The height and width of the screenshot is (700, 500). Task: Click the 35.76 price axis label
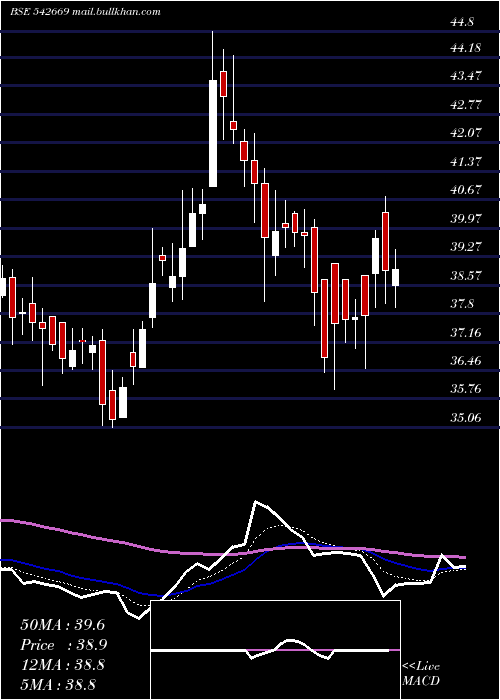pos(466,389)
